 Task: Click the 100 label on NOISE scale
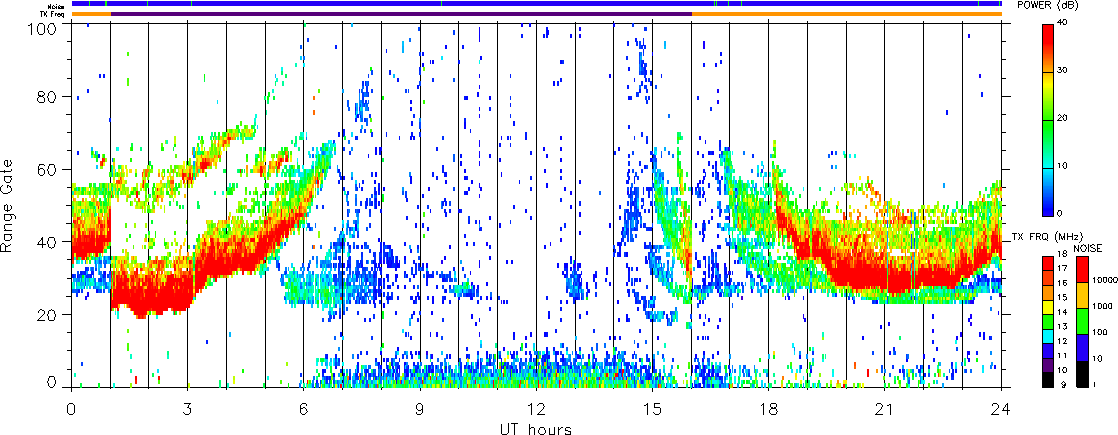[1099, 332]
